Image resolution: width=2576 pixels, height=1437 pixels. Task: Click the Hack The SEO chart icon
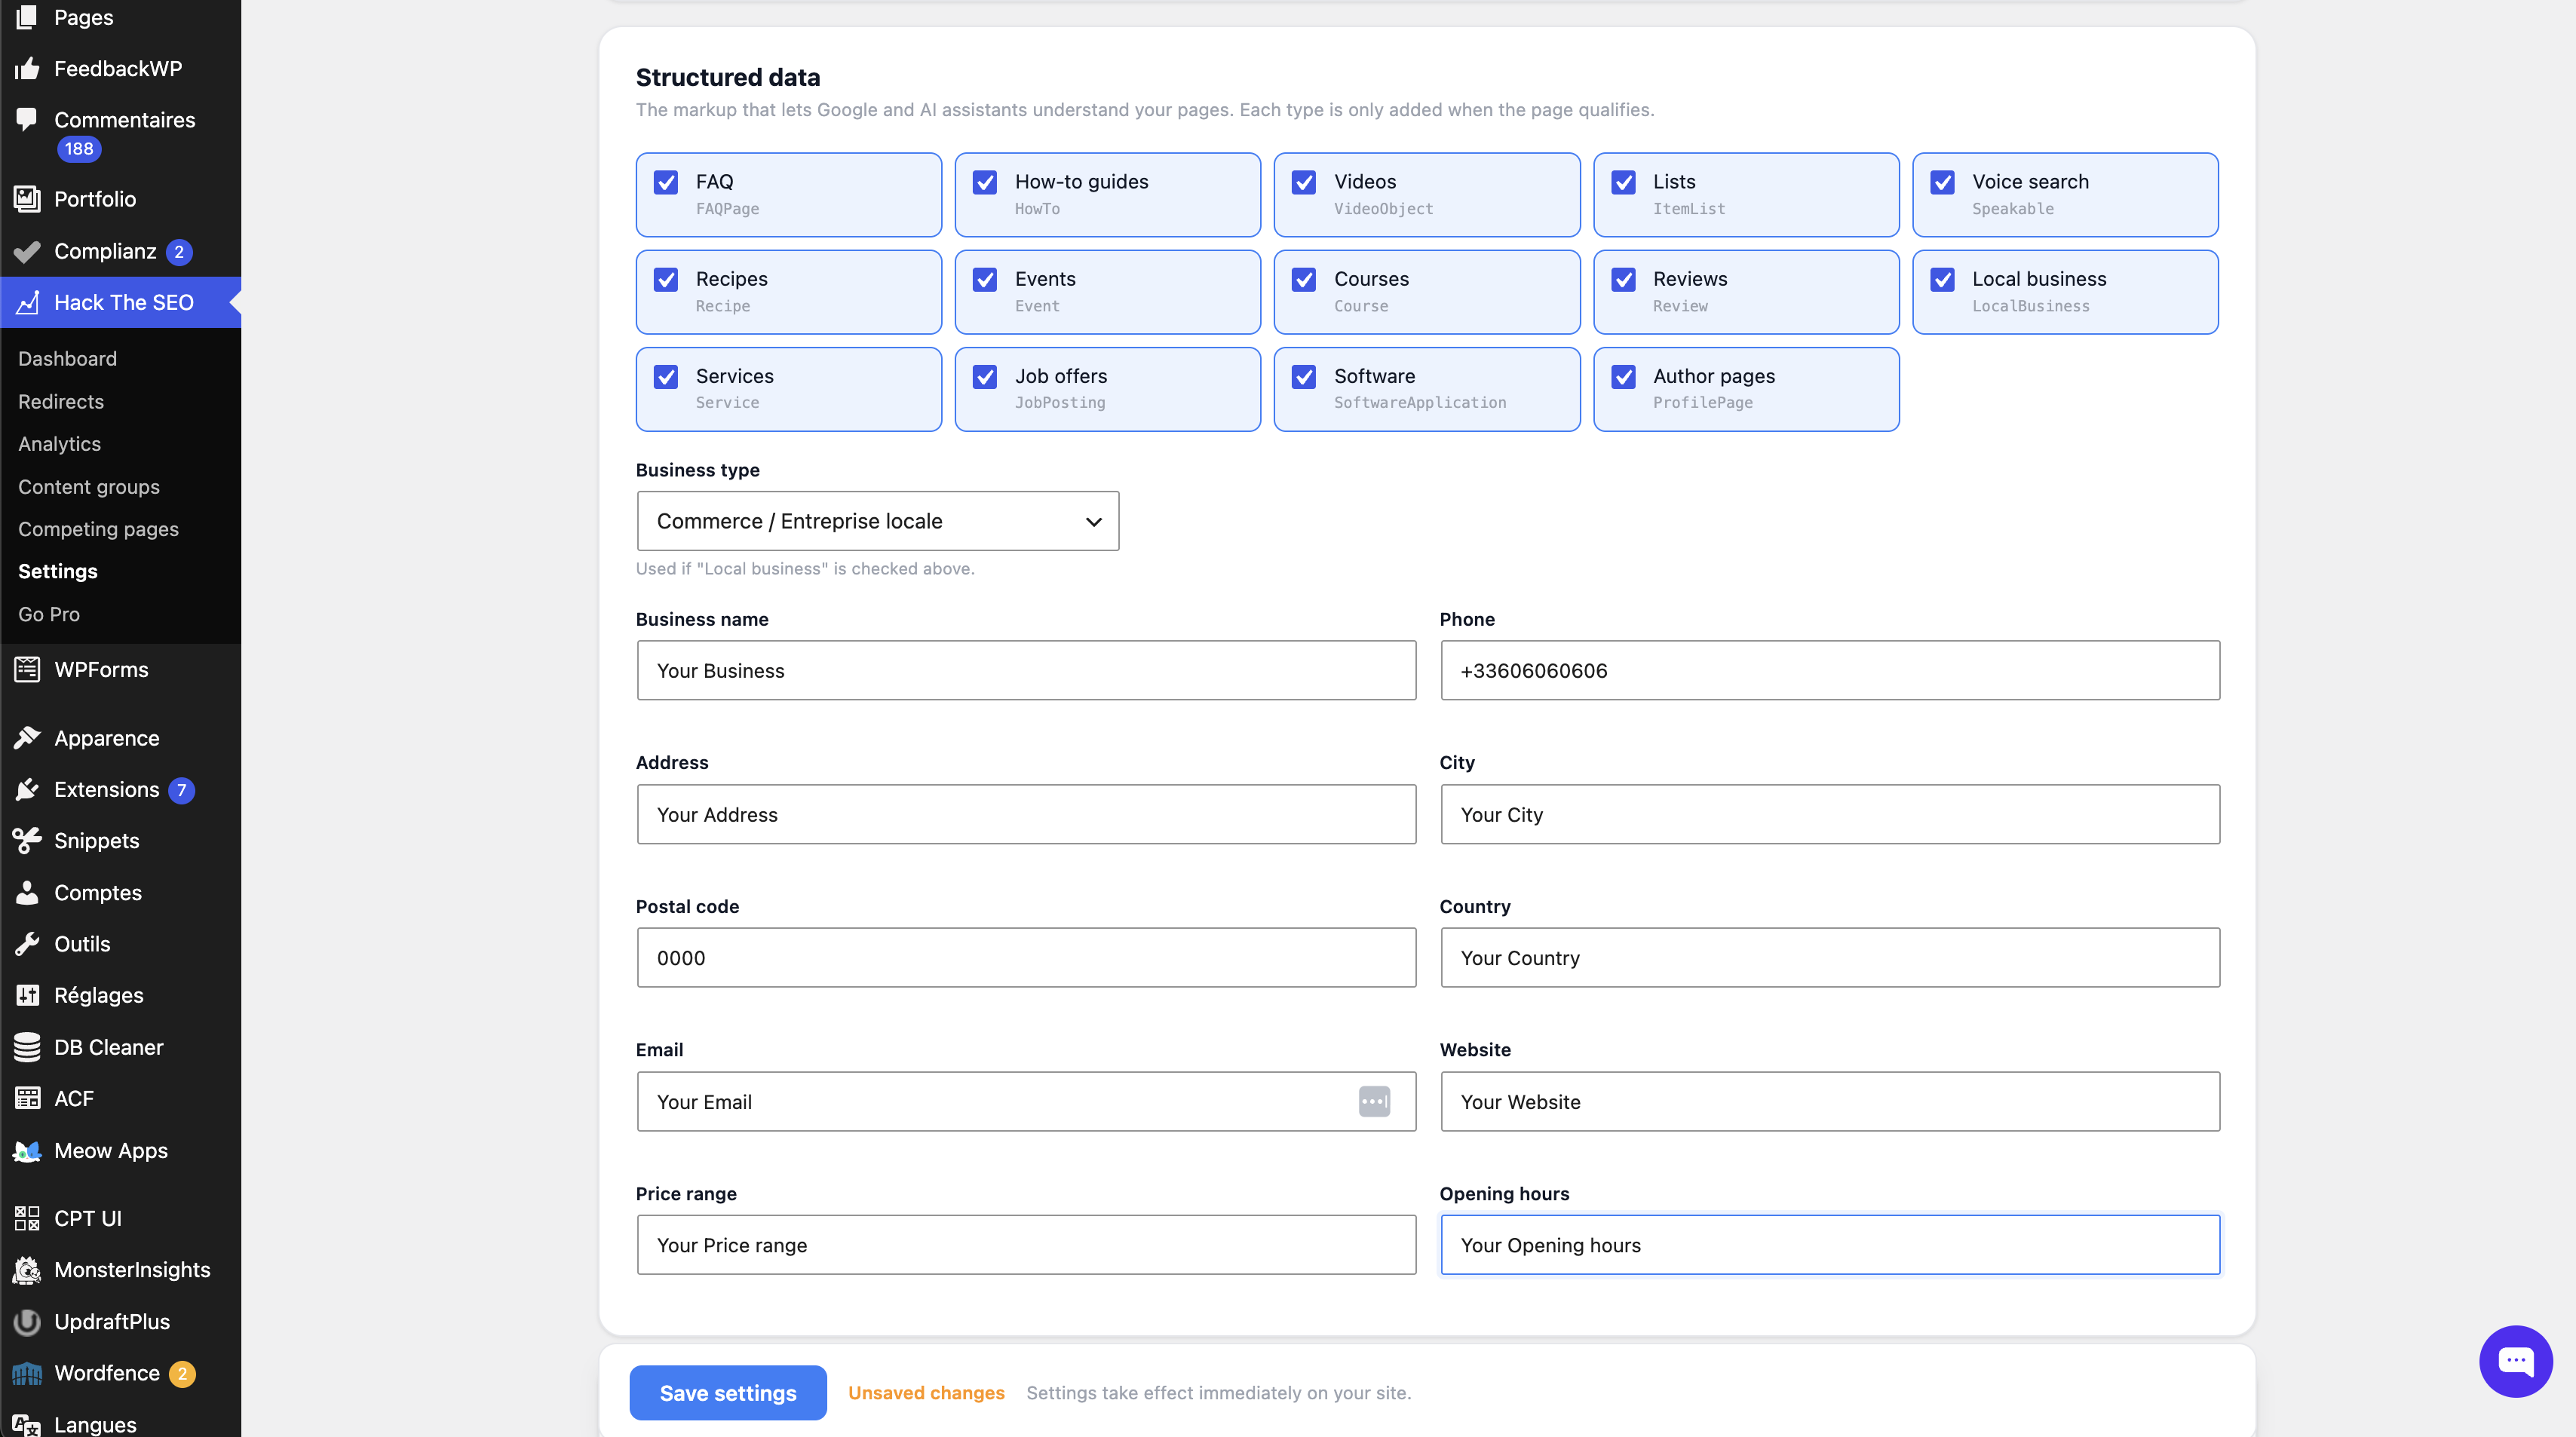[27, 302]
